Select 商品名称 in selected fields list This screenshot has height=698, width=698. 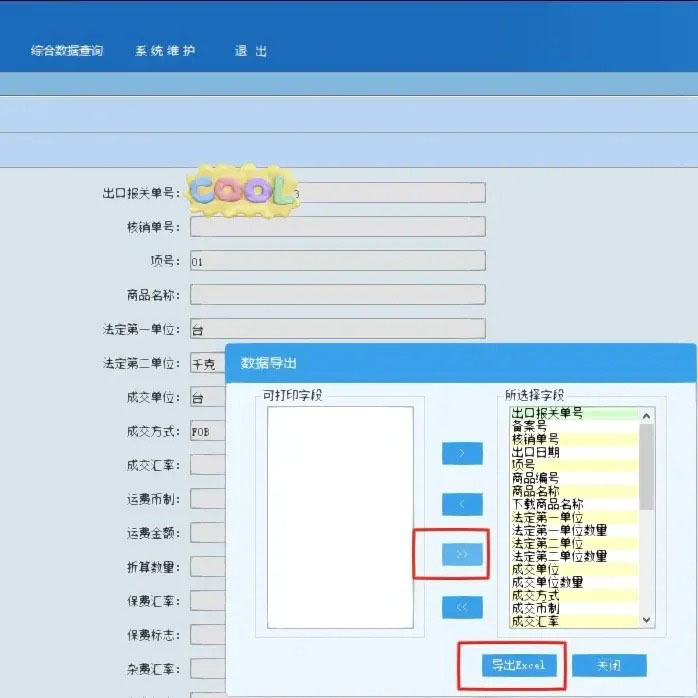click(574, 491)
